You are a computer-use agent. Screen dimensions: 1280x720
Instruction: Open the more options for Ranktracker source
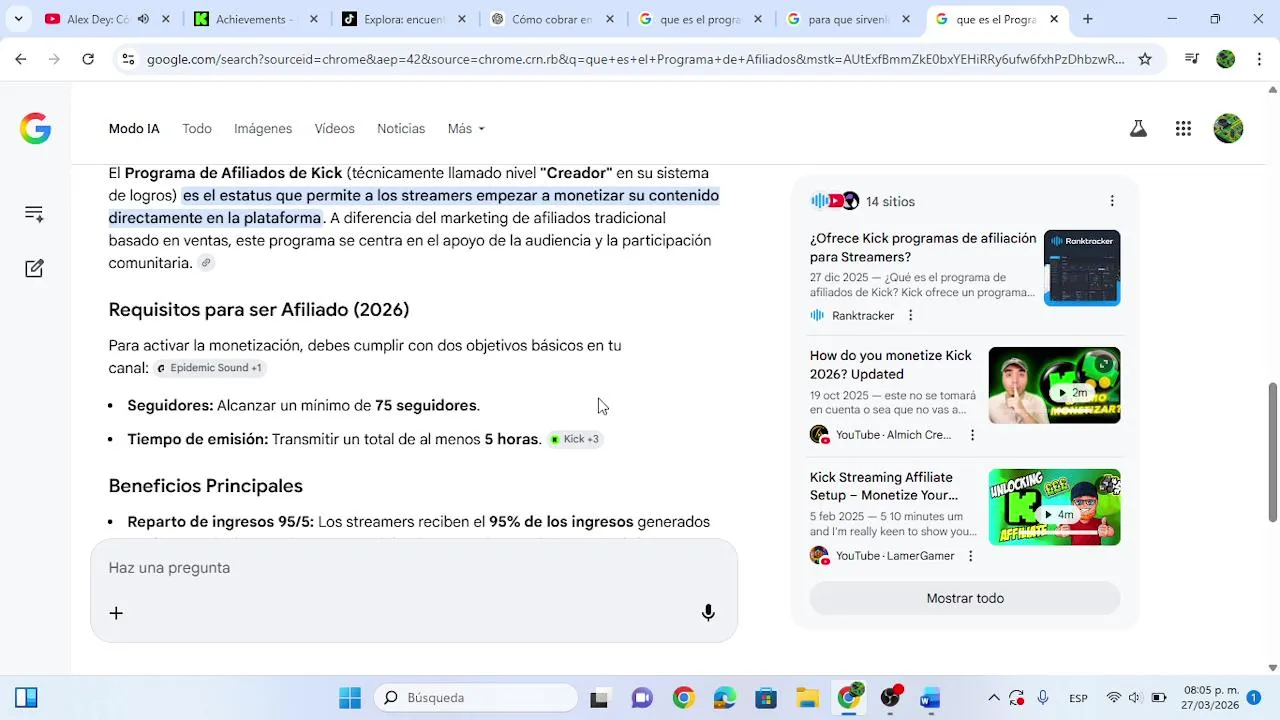point(910,315)
